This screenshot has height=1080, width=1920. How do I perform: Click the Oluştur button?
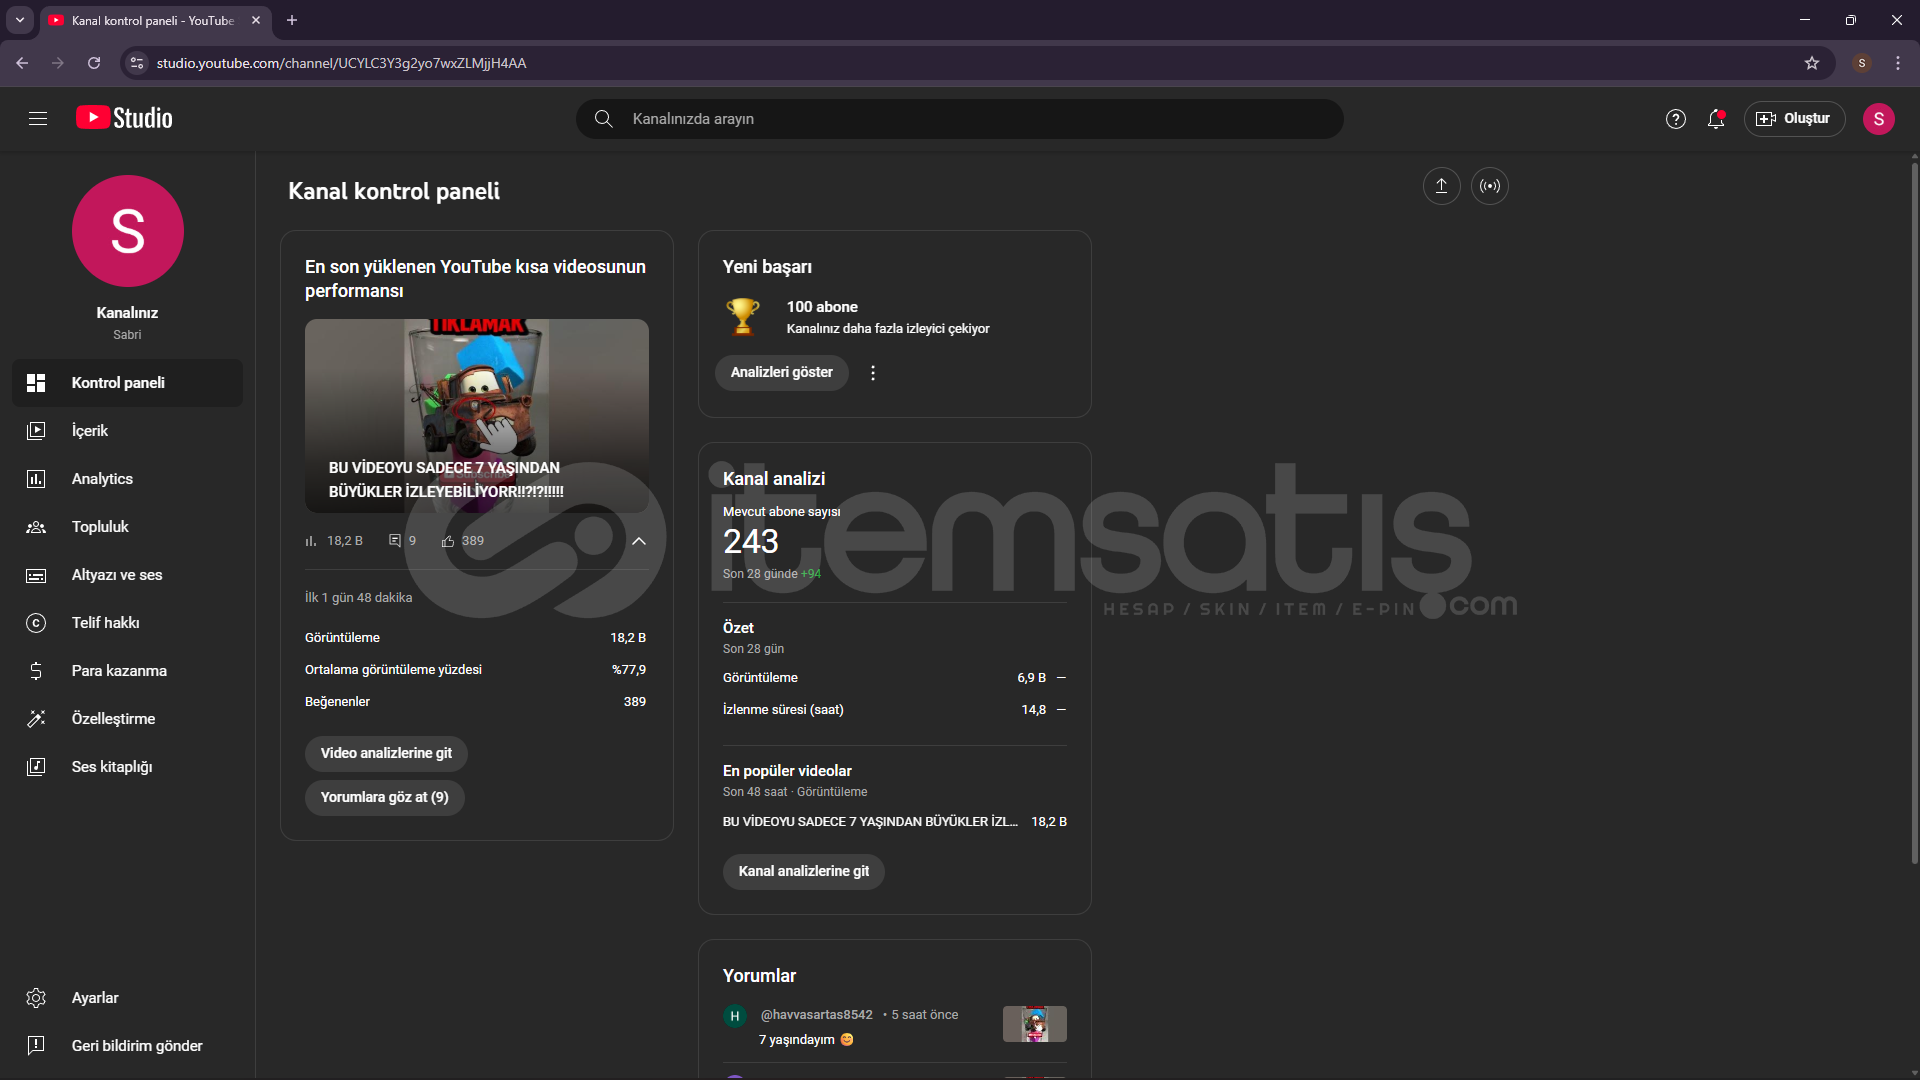tap(1794, 119)
